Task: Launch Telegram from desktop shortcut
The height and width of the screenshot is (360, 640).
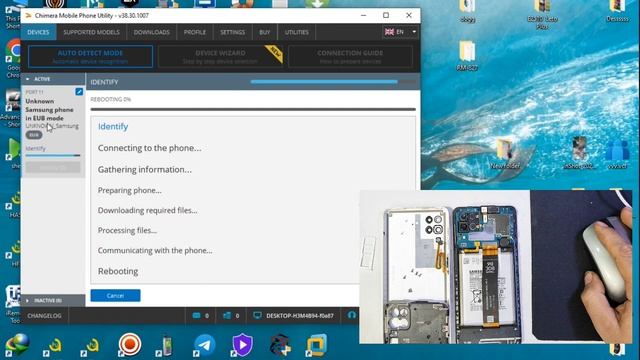Action: tap(204, 345)
